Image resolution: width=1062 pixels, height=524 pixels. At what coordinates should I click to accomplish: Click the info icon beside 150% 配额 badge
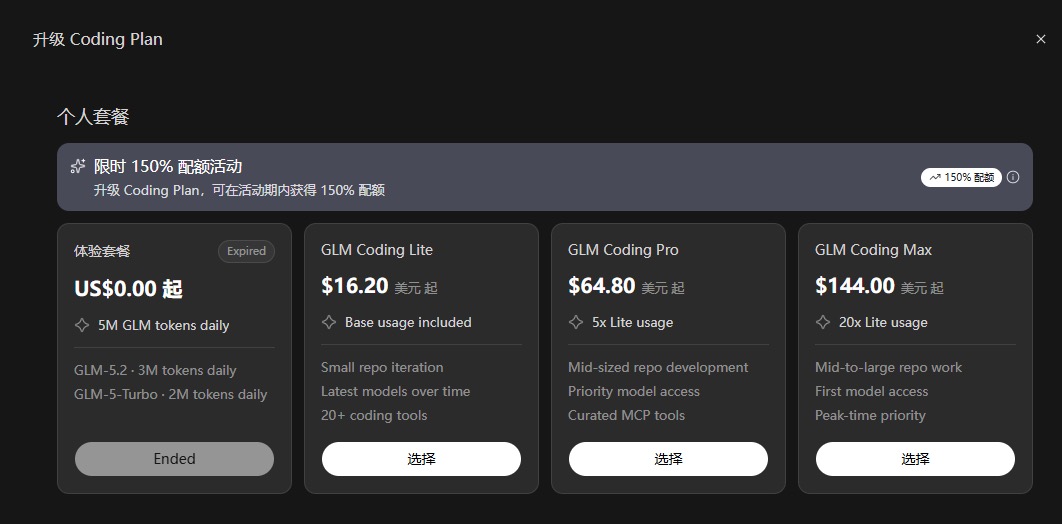click(1013, 177)
